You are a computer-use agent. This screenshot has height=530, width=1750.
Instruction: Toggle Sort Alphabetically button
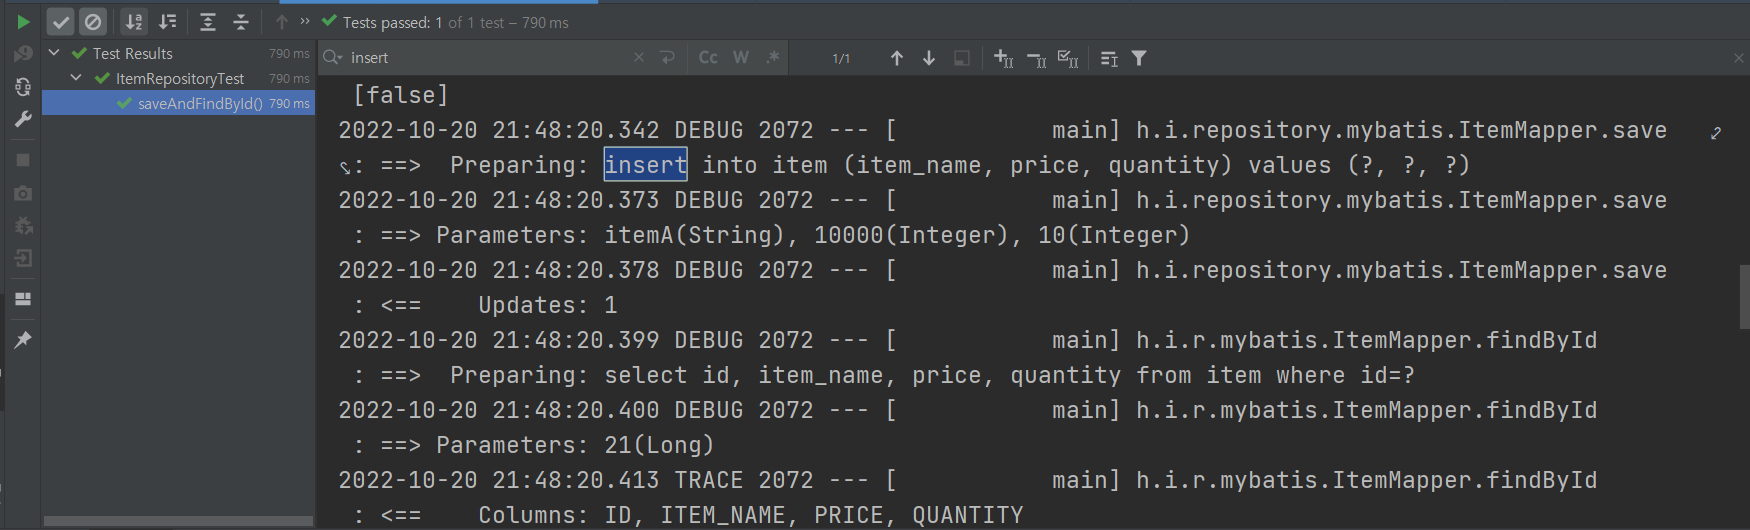click(x=134, y=22)
